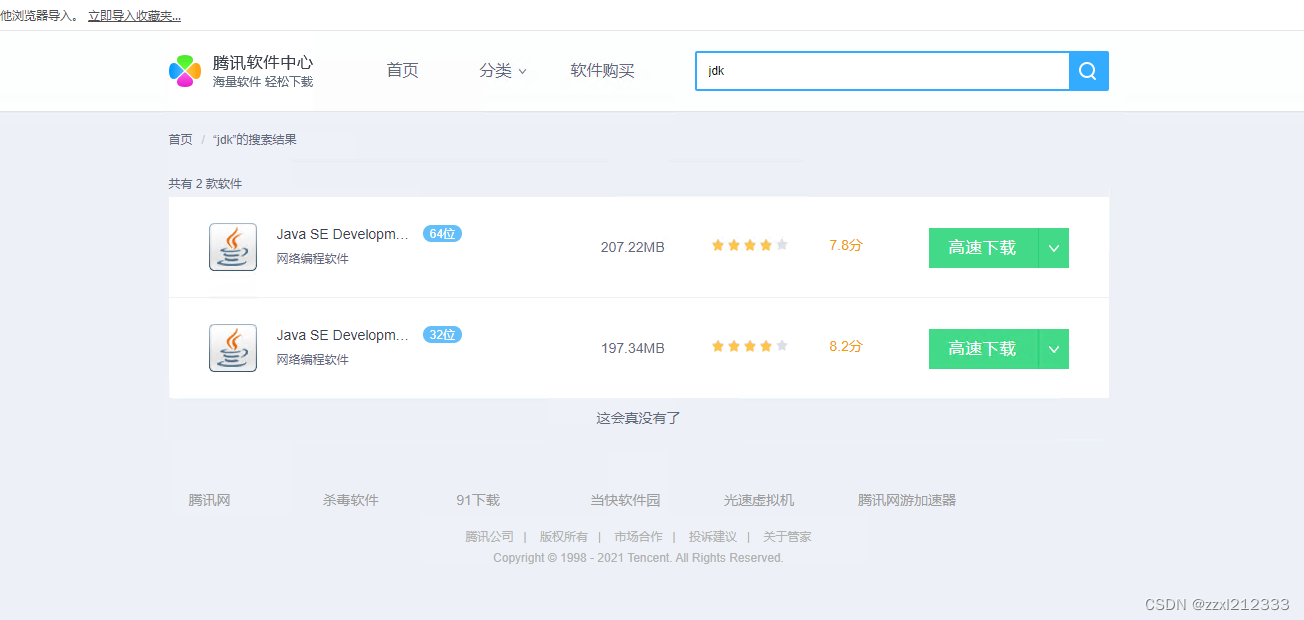Click the 立即导入收藏夹 link
The width and height of the screenshot is (1304, 620).
point(134,16)
